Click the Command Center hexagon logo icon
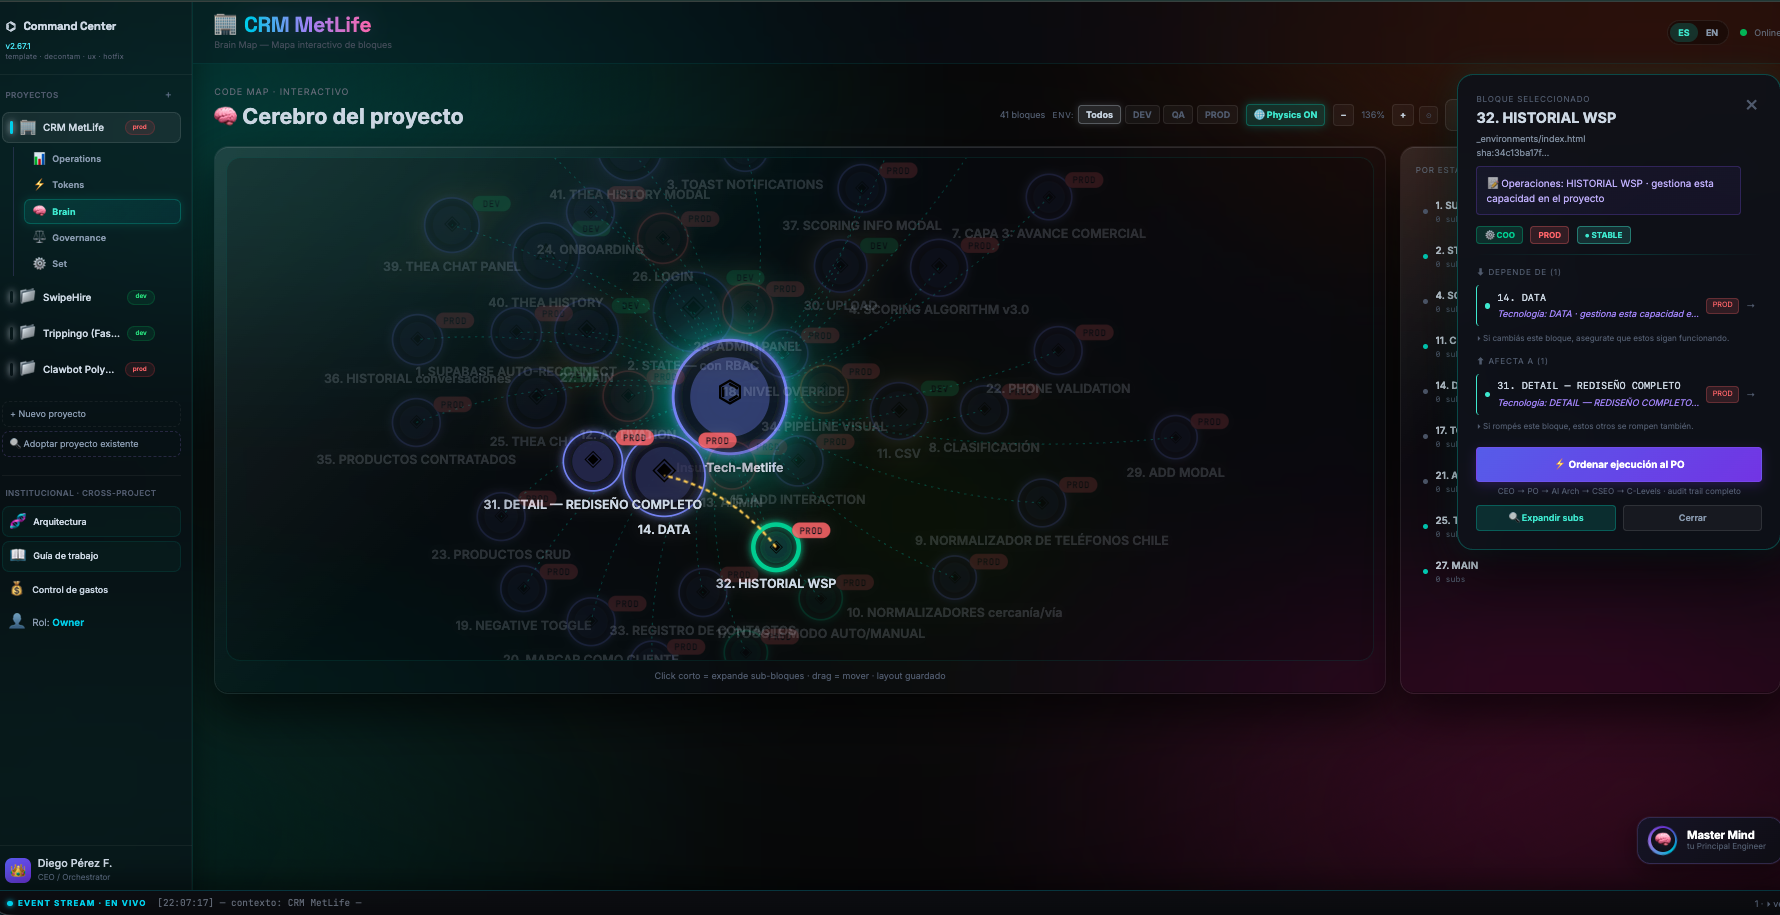Viewport: 1780px width, 915px height. pyautogui.click(x=11, y=26)
